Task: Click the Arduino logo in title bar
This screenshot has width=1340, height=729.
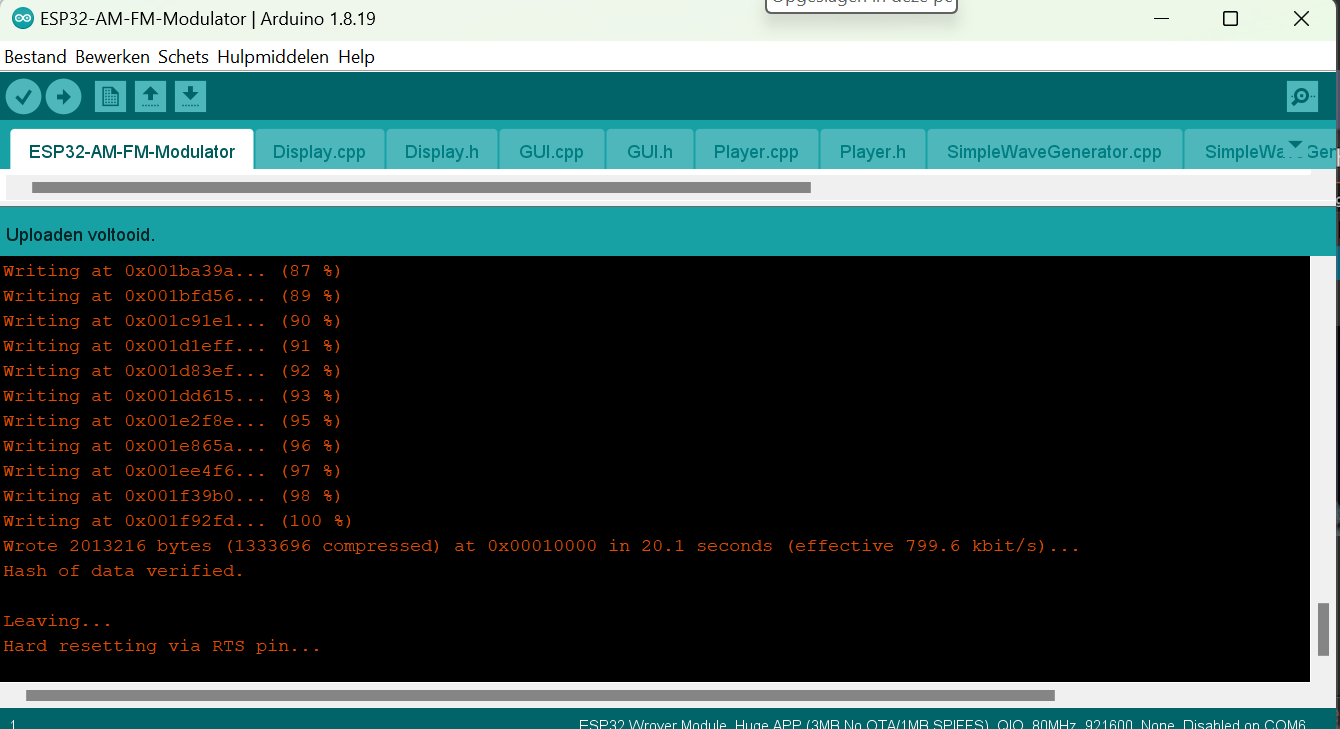Action: click(22, 19)
